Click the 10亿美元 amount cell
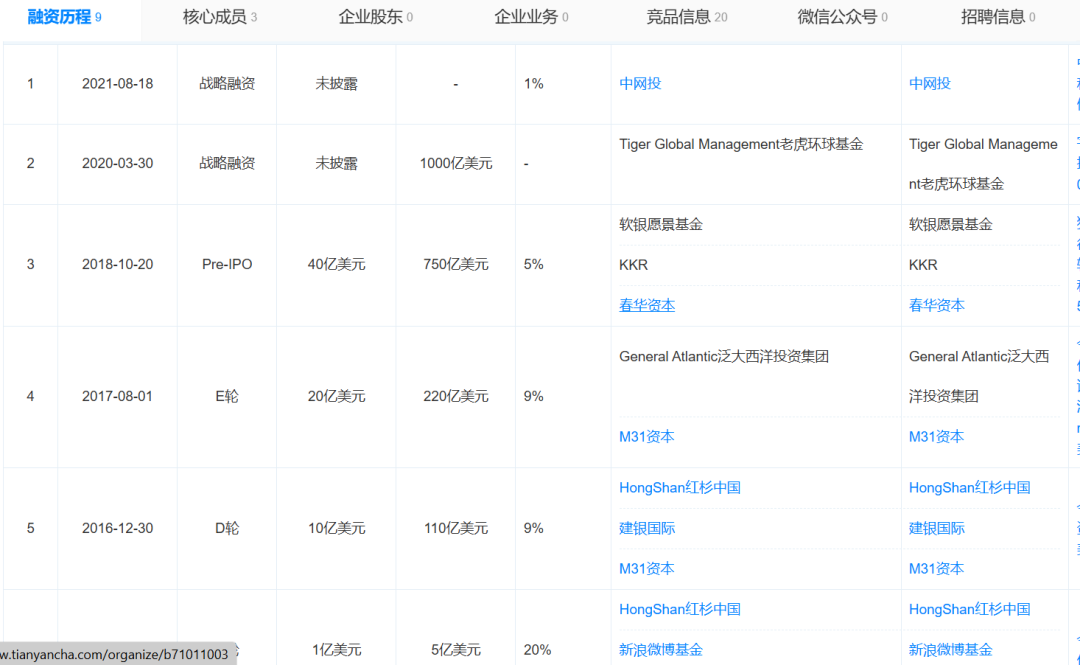 coord(336,528)
